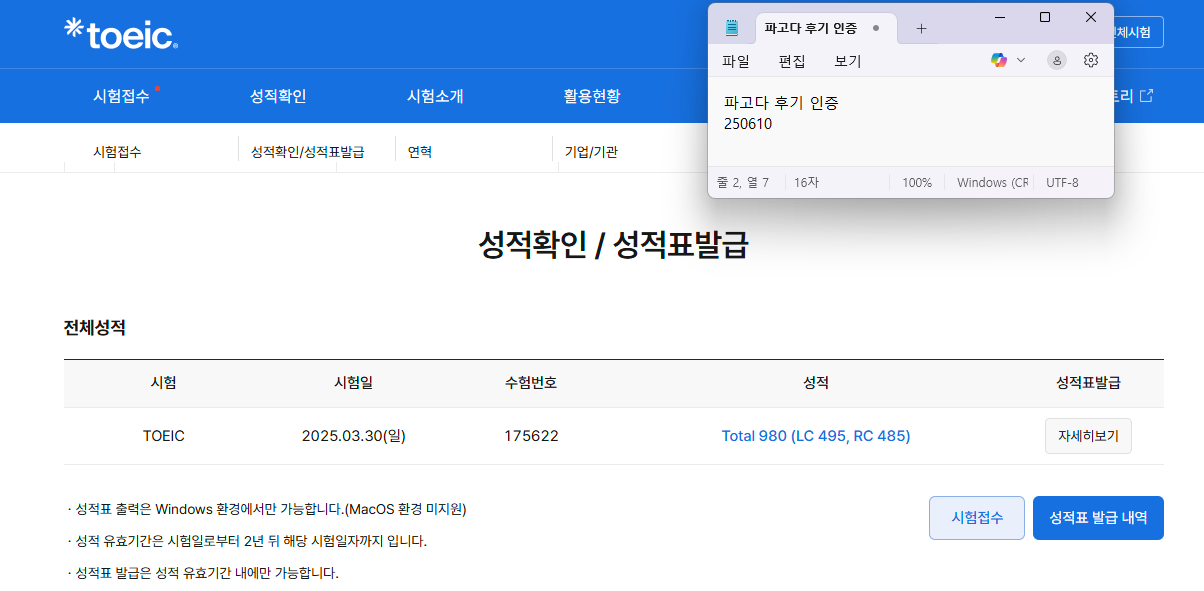Close the Notepad window
This screenshot has height=591, width=1204.
click(1091, 17)
